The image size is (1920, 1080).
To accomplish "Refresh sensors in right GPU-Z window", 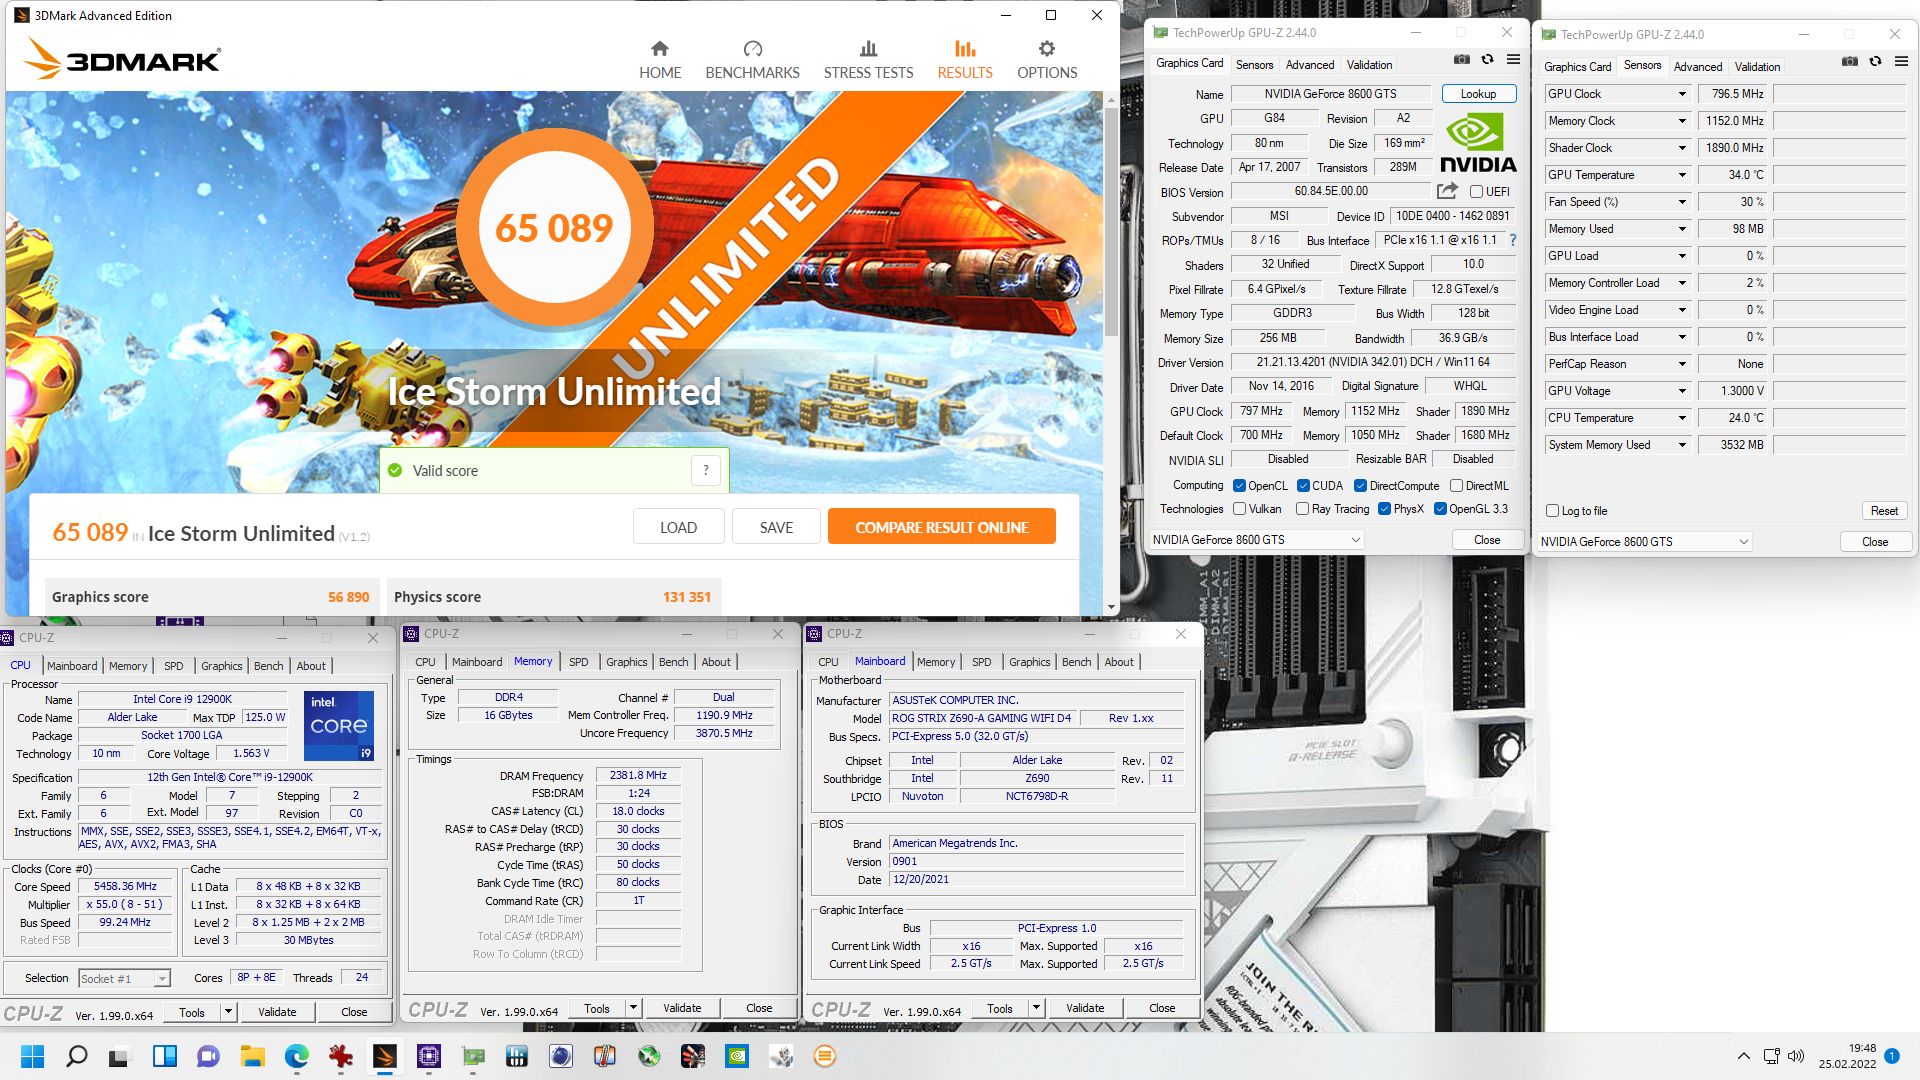I will coord(1875,62).
